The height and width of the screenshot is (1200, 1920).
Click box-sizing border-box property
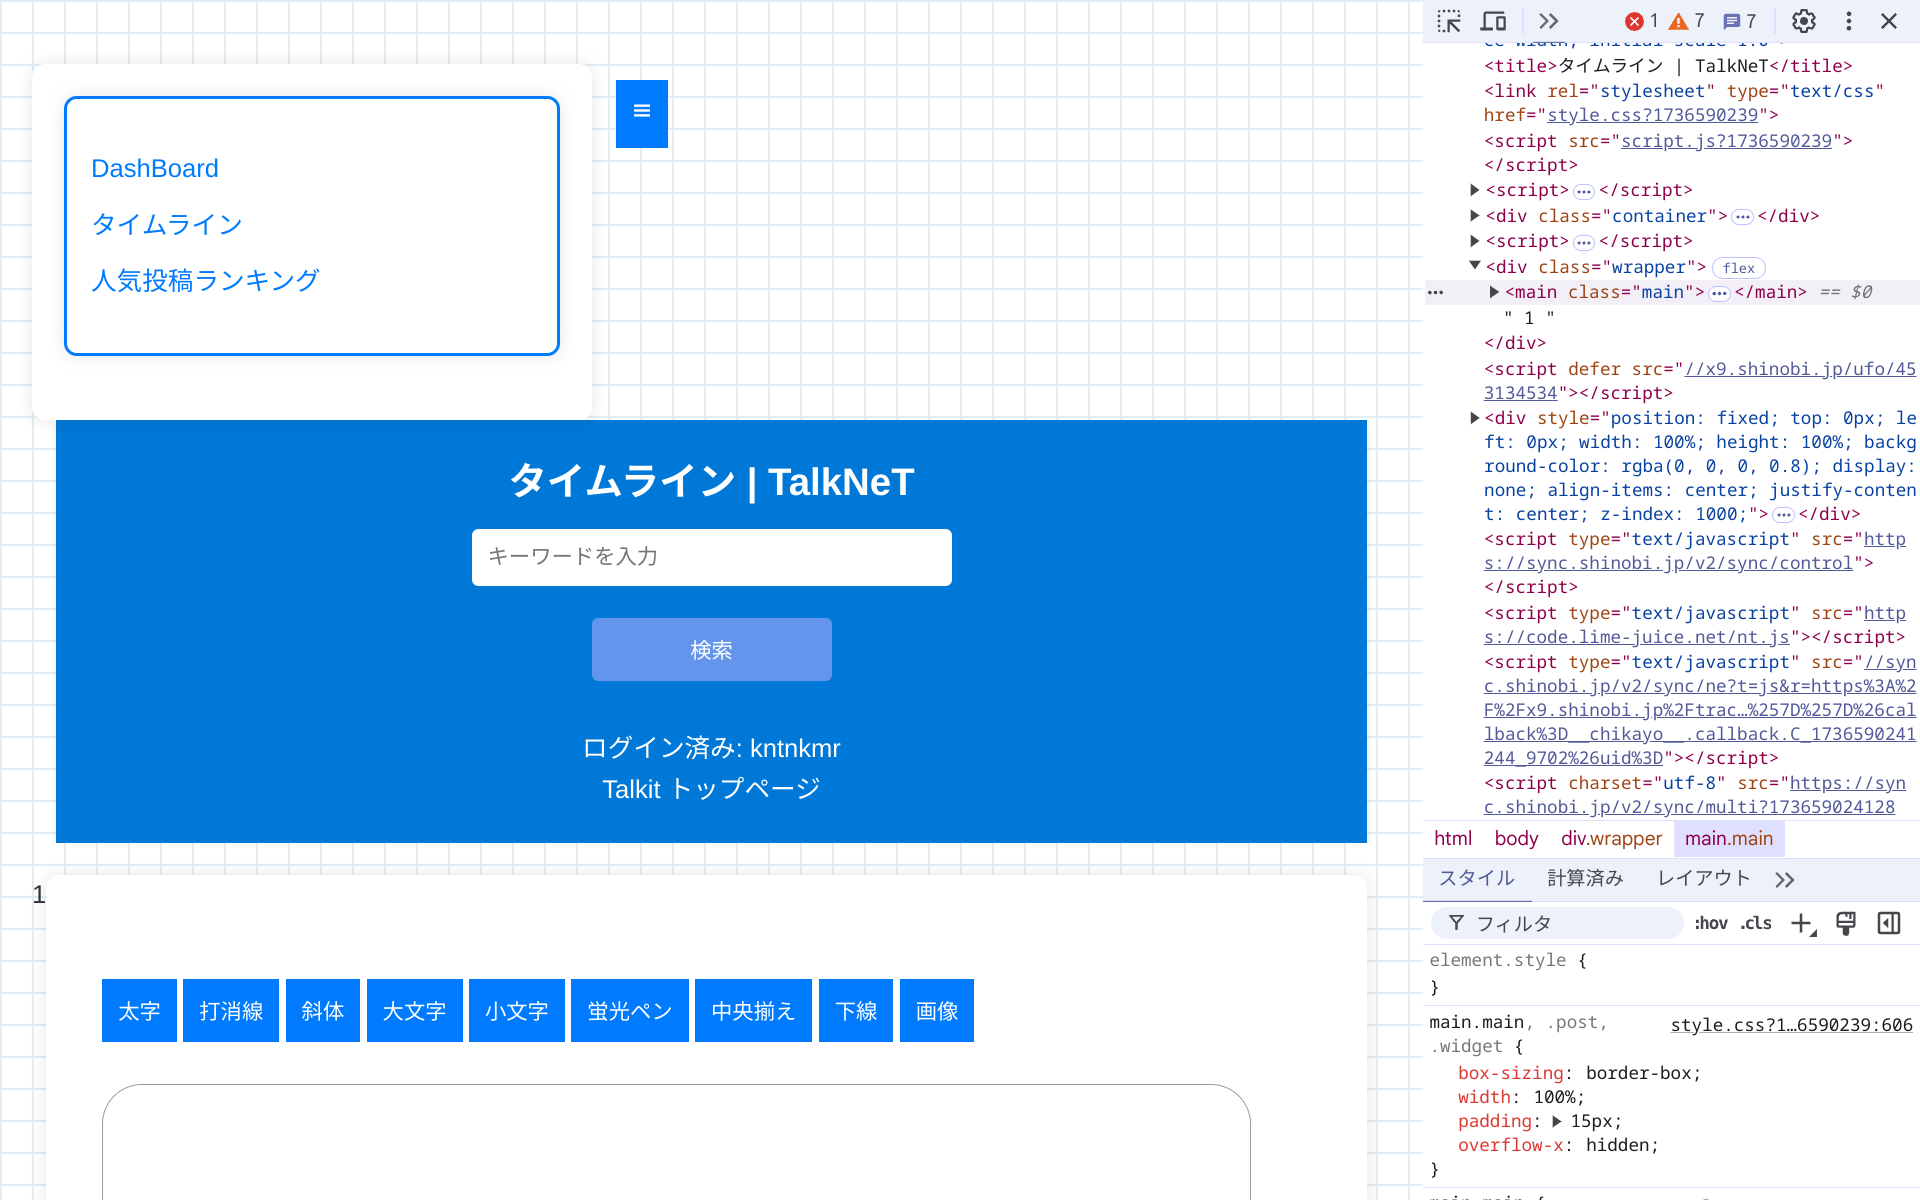[x=1579, y=1073]
